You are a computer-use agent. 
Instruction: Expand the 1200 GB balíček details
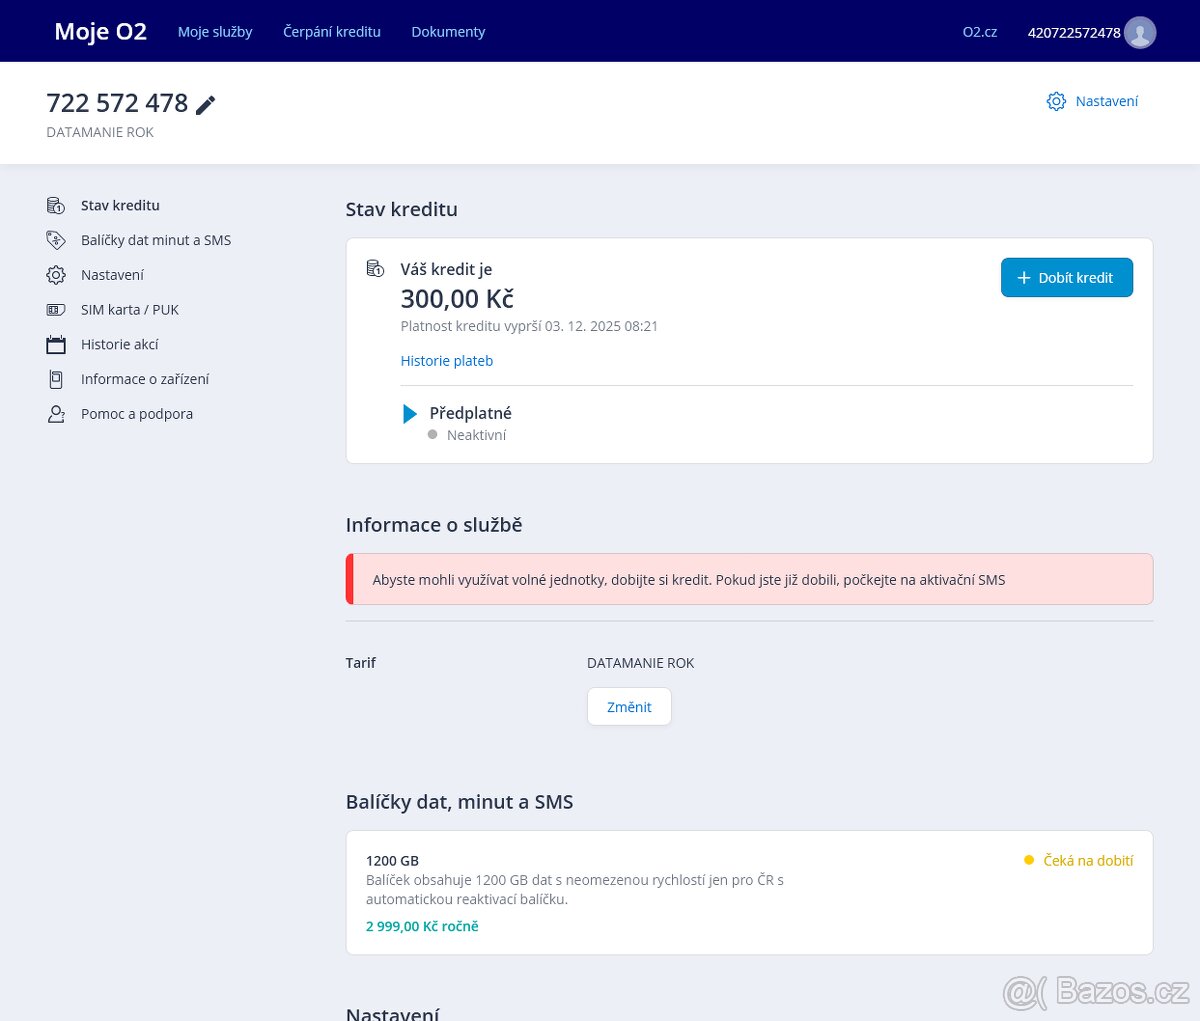392,860
